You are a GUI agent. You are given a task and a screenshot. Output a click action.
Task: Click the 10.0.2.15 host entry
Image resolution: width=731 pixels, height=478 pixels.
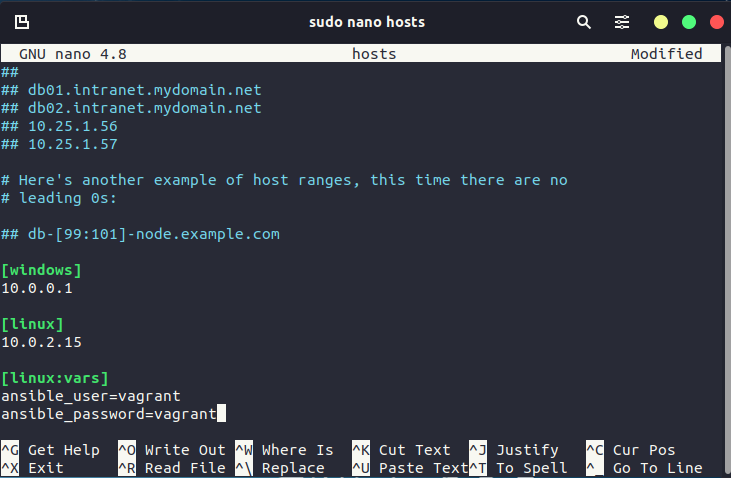click(42, 342)
